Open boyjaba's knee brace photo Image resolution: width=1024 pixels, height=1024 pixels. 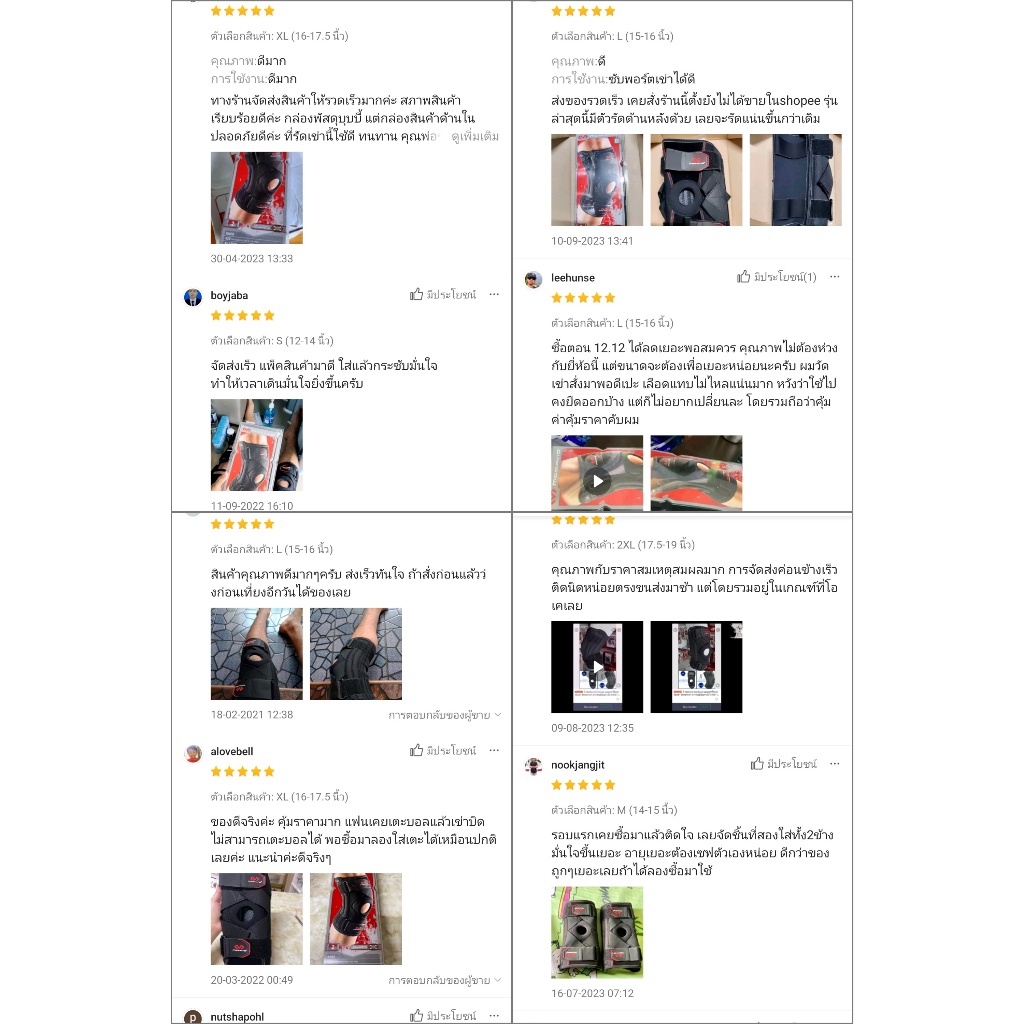point(257,445)
